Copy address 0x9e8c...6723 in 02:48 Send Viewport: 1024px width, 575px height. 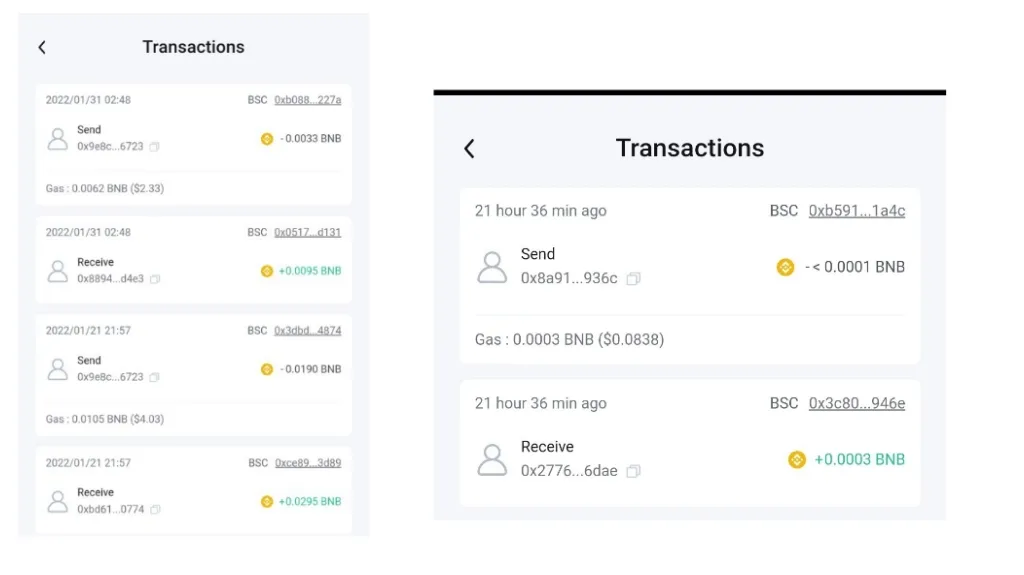click(154, 146)
